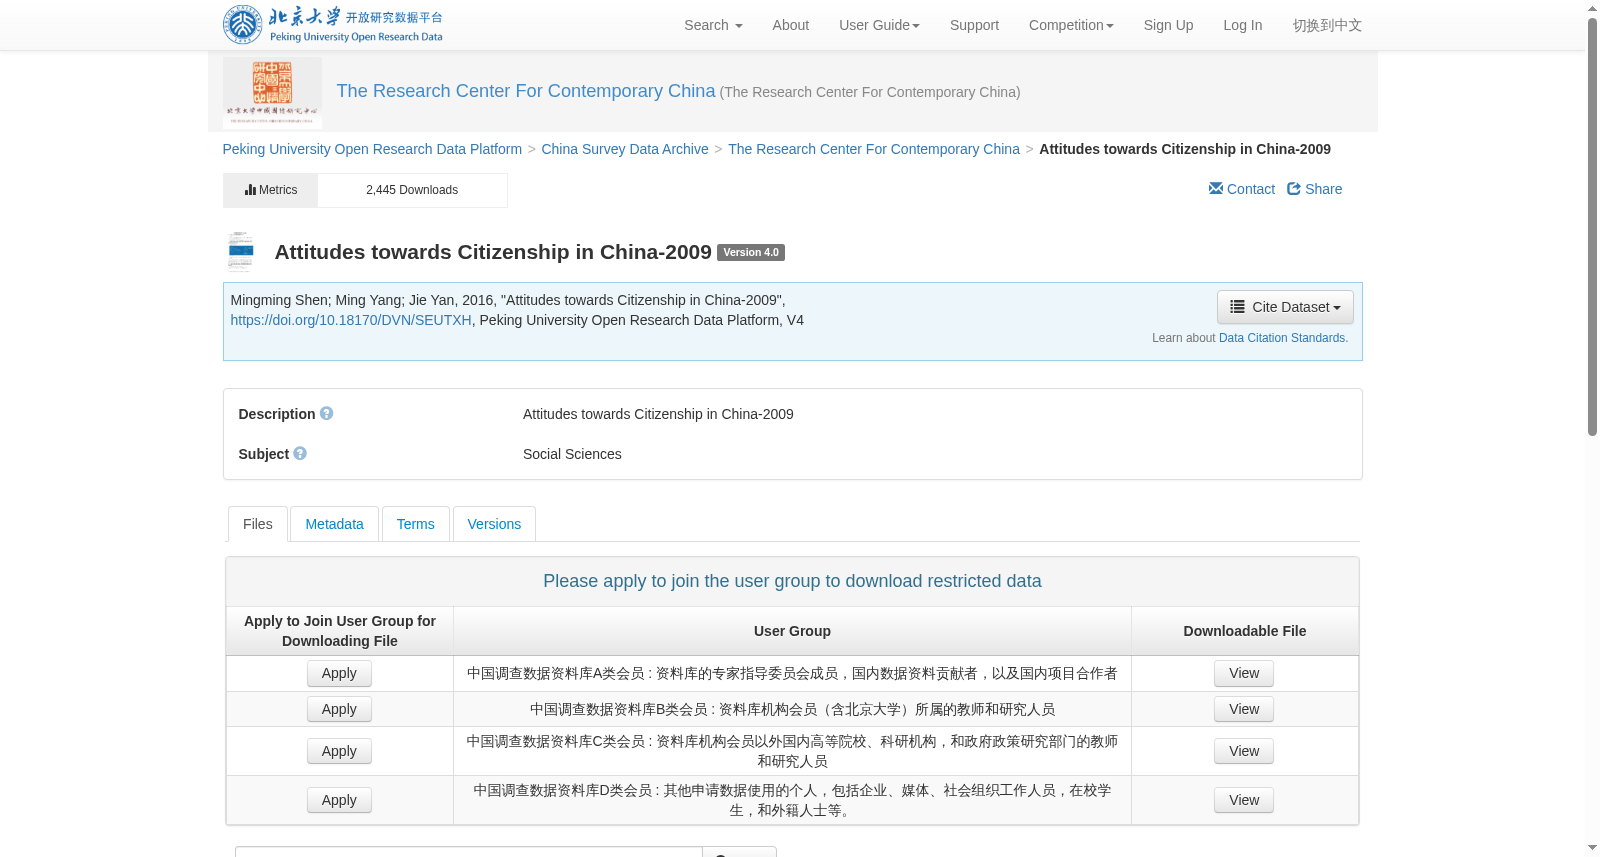
Task: Open the User Guide dropdown menu
Action: coord(879,25)
